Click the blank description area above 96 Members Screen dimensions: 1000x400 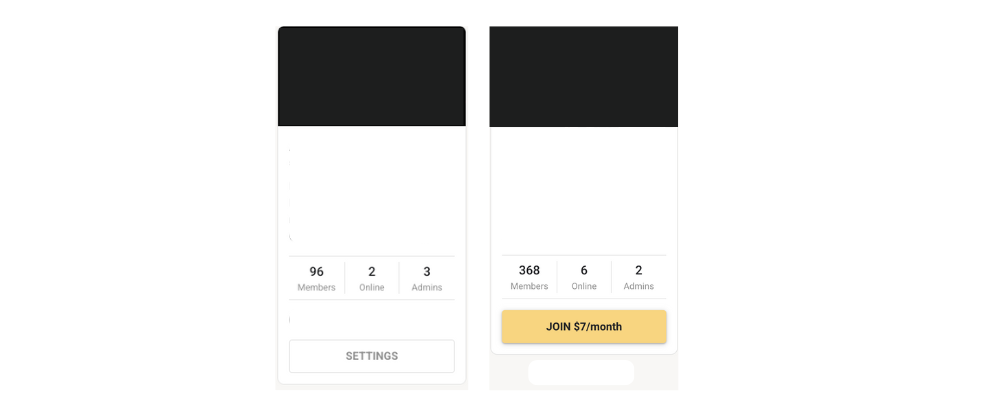[x=371, y=195]
